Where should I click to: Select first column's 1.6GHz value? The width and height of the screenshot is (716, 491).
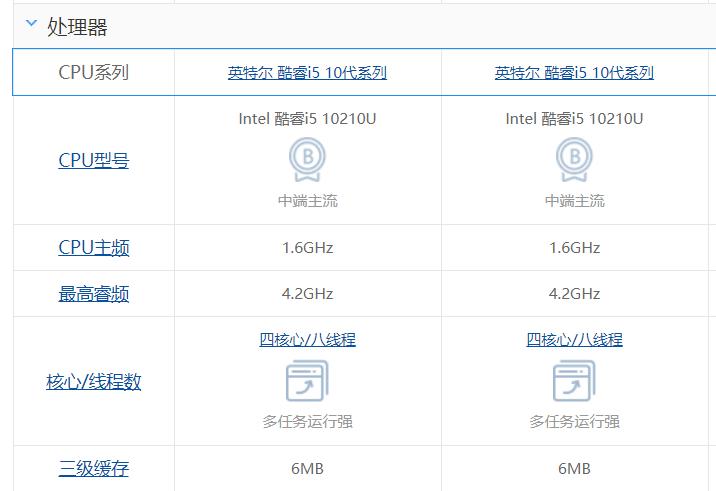point(307,248)
